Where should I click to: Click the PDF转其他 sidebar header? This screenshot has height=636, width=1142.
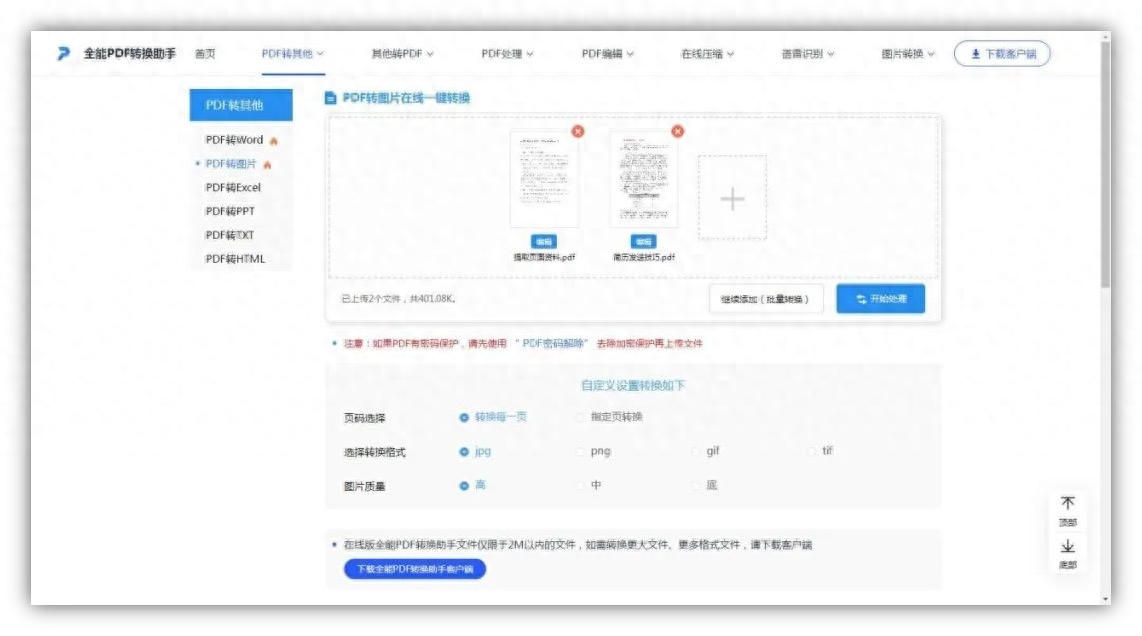point(241,105)
